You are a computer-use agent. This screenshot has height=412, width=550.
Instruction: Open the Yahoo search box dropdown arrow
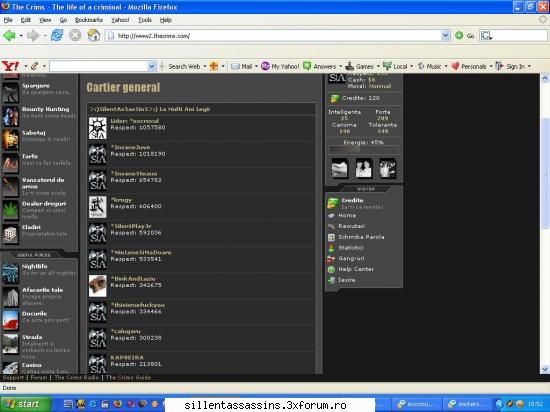[152, 66]
